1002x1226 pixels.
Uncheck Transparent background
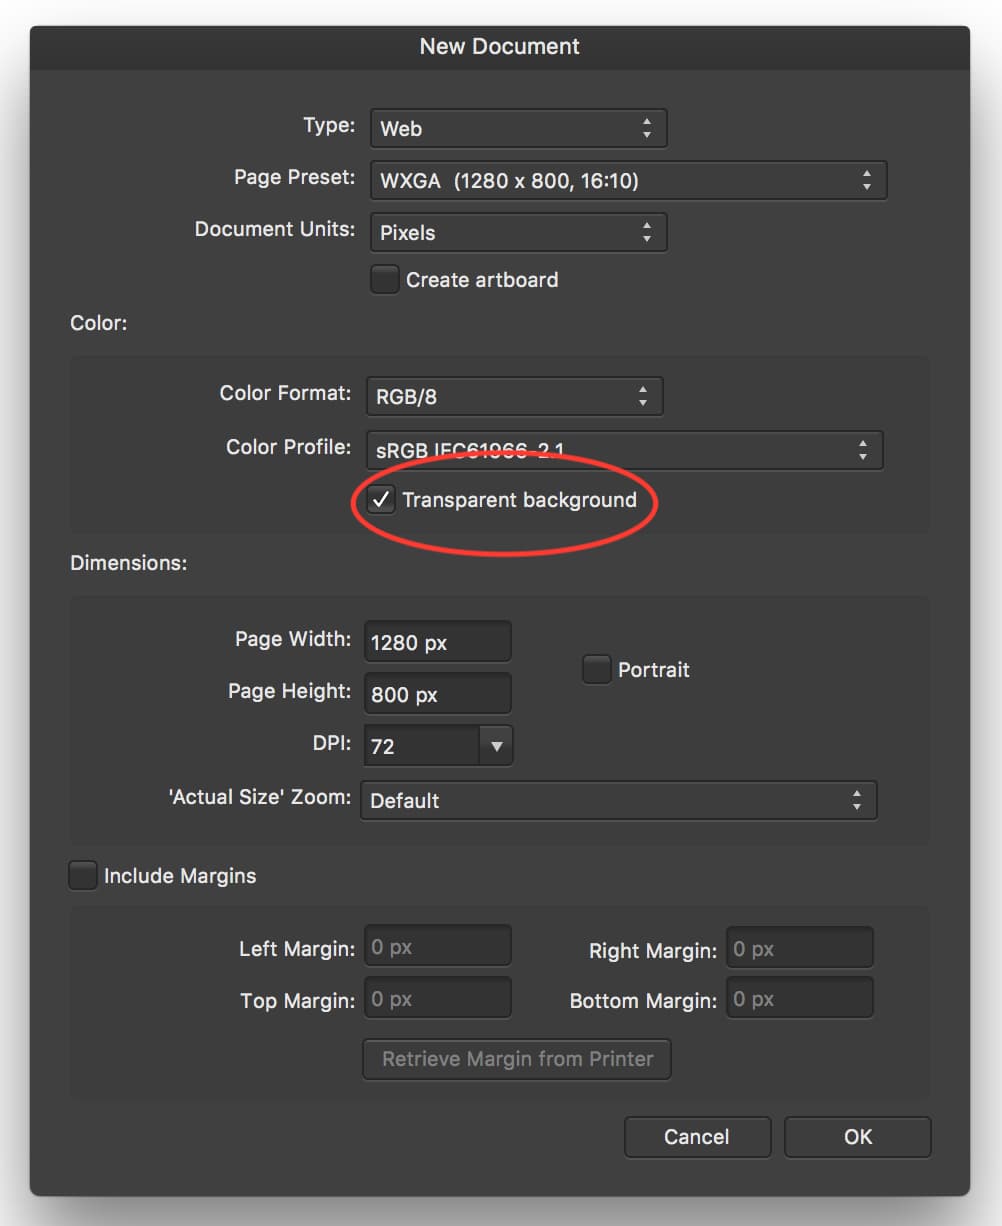coord(380,499)
